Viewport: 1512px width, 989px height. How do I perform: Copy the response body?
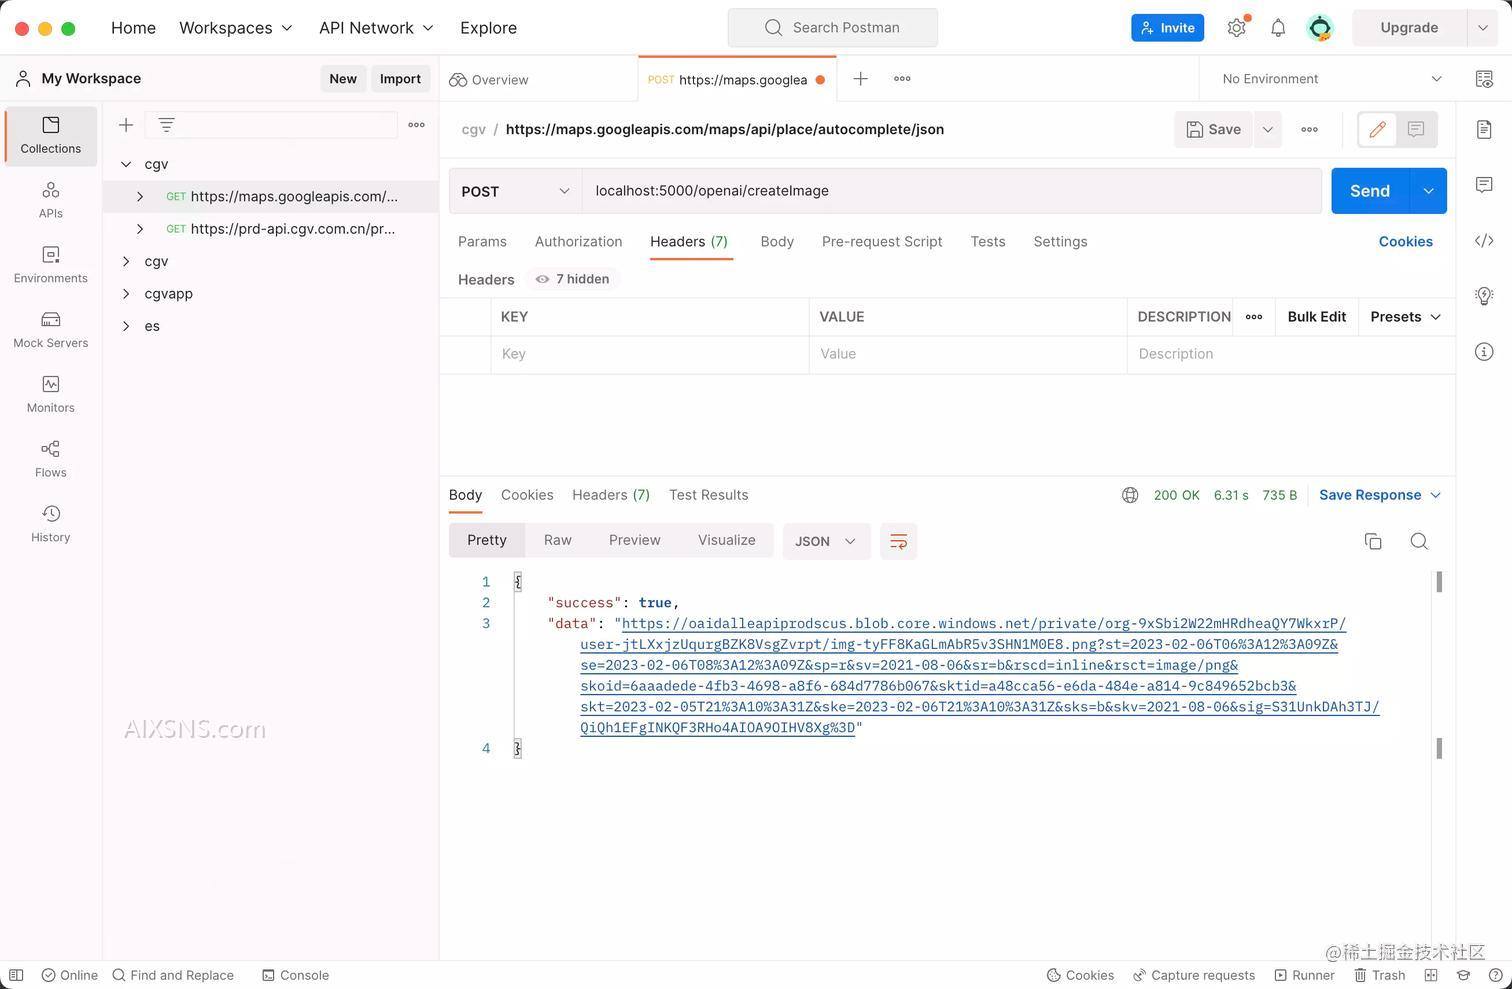coord(1373,541)
